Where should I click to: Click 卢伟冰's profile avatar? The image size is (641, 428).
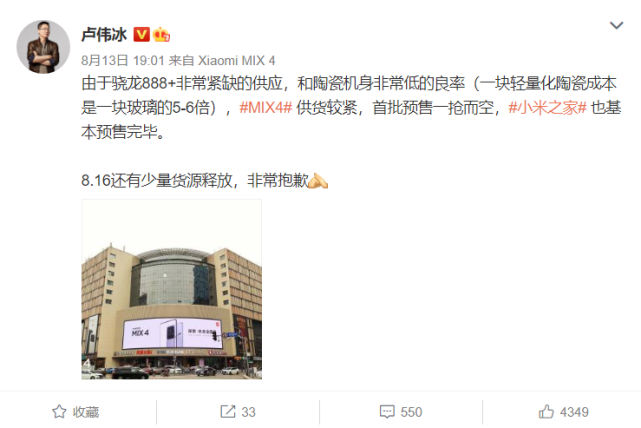43,47
